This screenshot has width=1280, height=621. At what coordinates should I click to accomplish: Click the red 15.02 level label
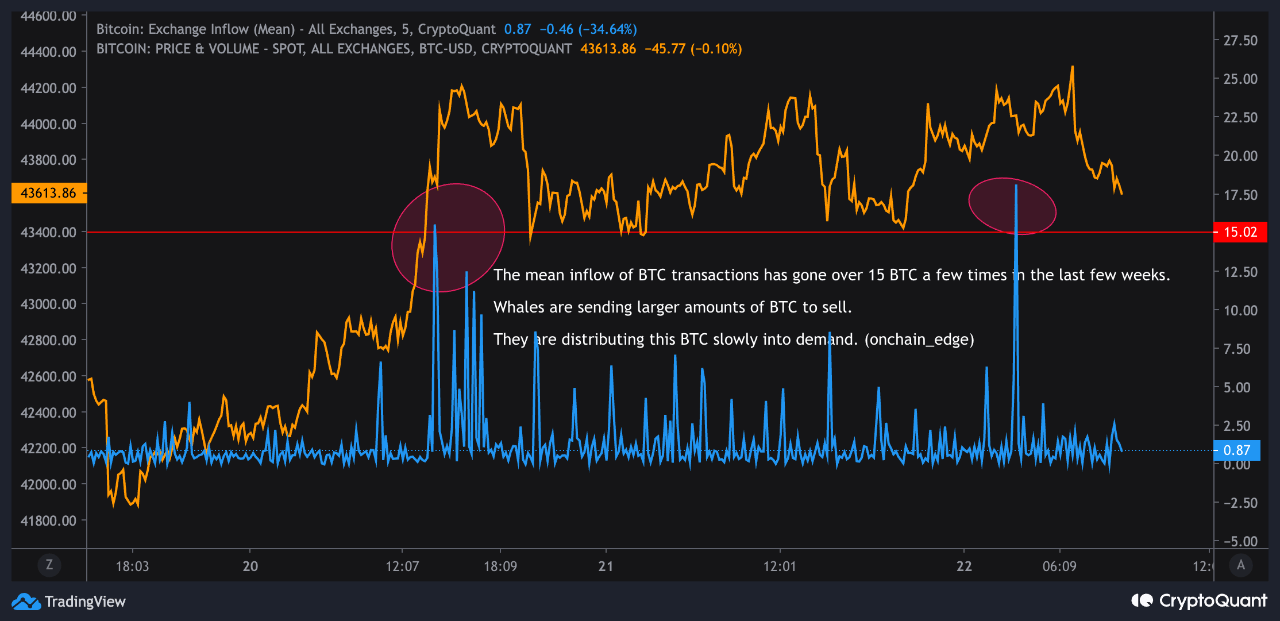1240,231
